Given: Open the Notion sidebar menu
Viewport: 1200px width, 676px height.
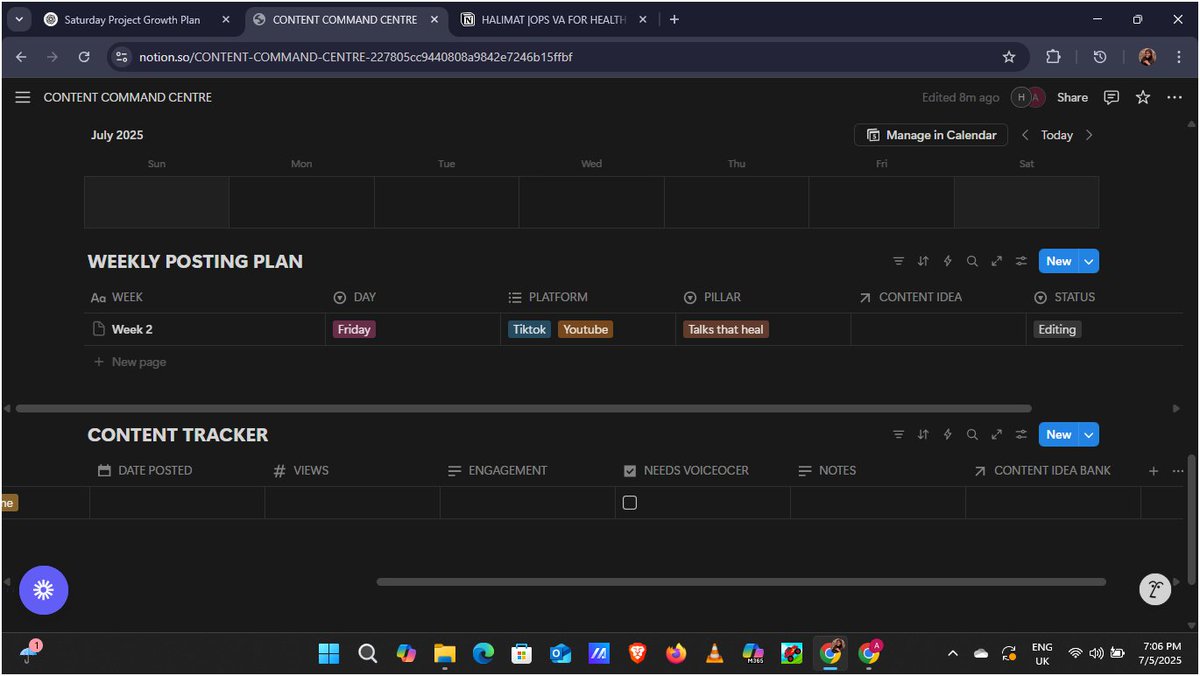Looking at the screenshot, I should coord(22,97).
